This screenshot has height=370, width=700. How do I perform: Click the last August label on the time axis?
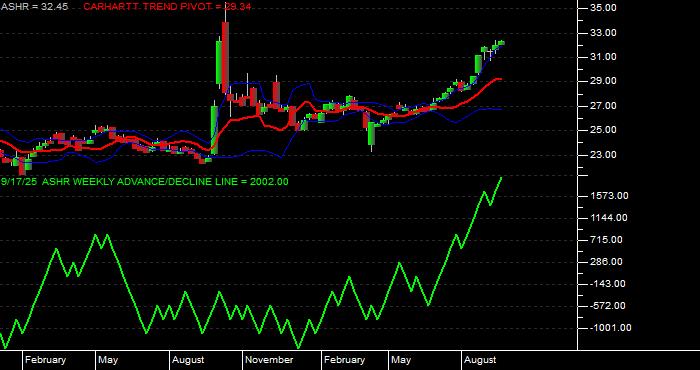tap(480, 360)
